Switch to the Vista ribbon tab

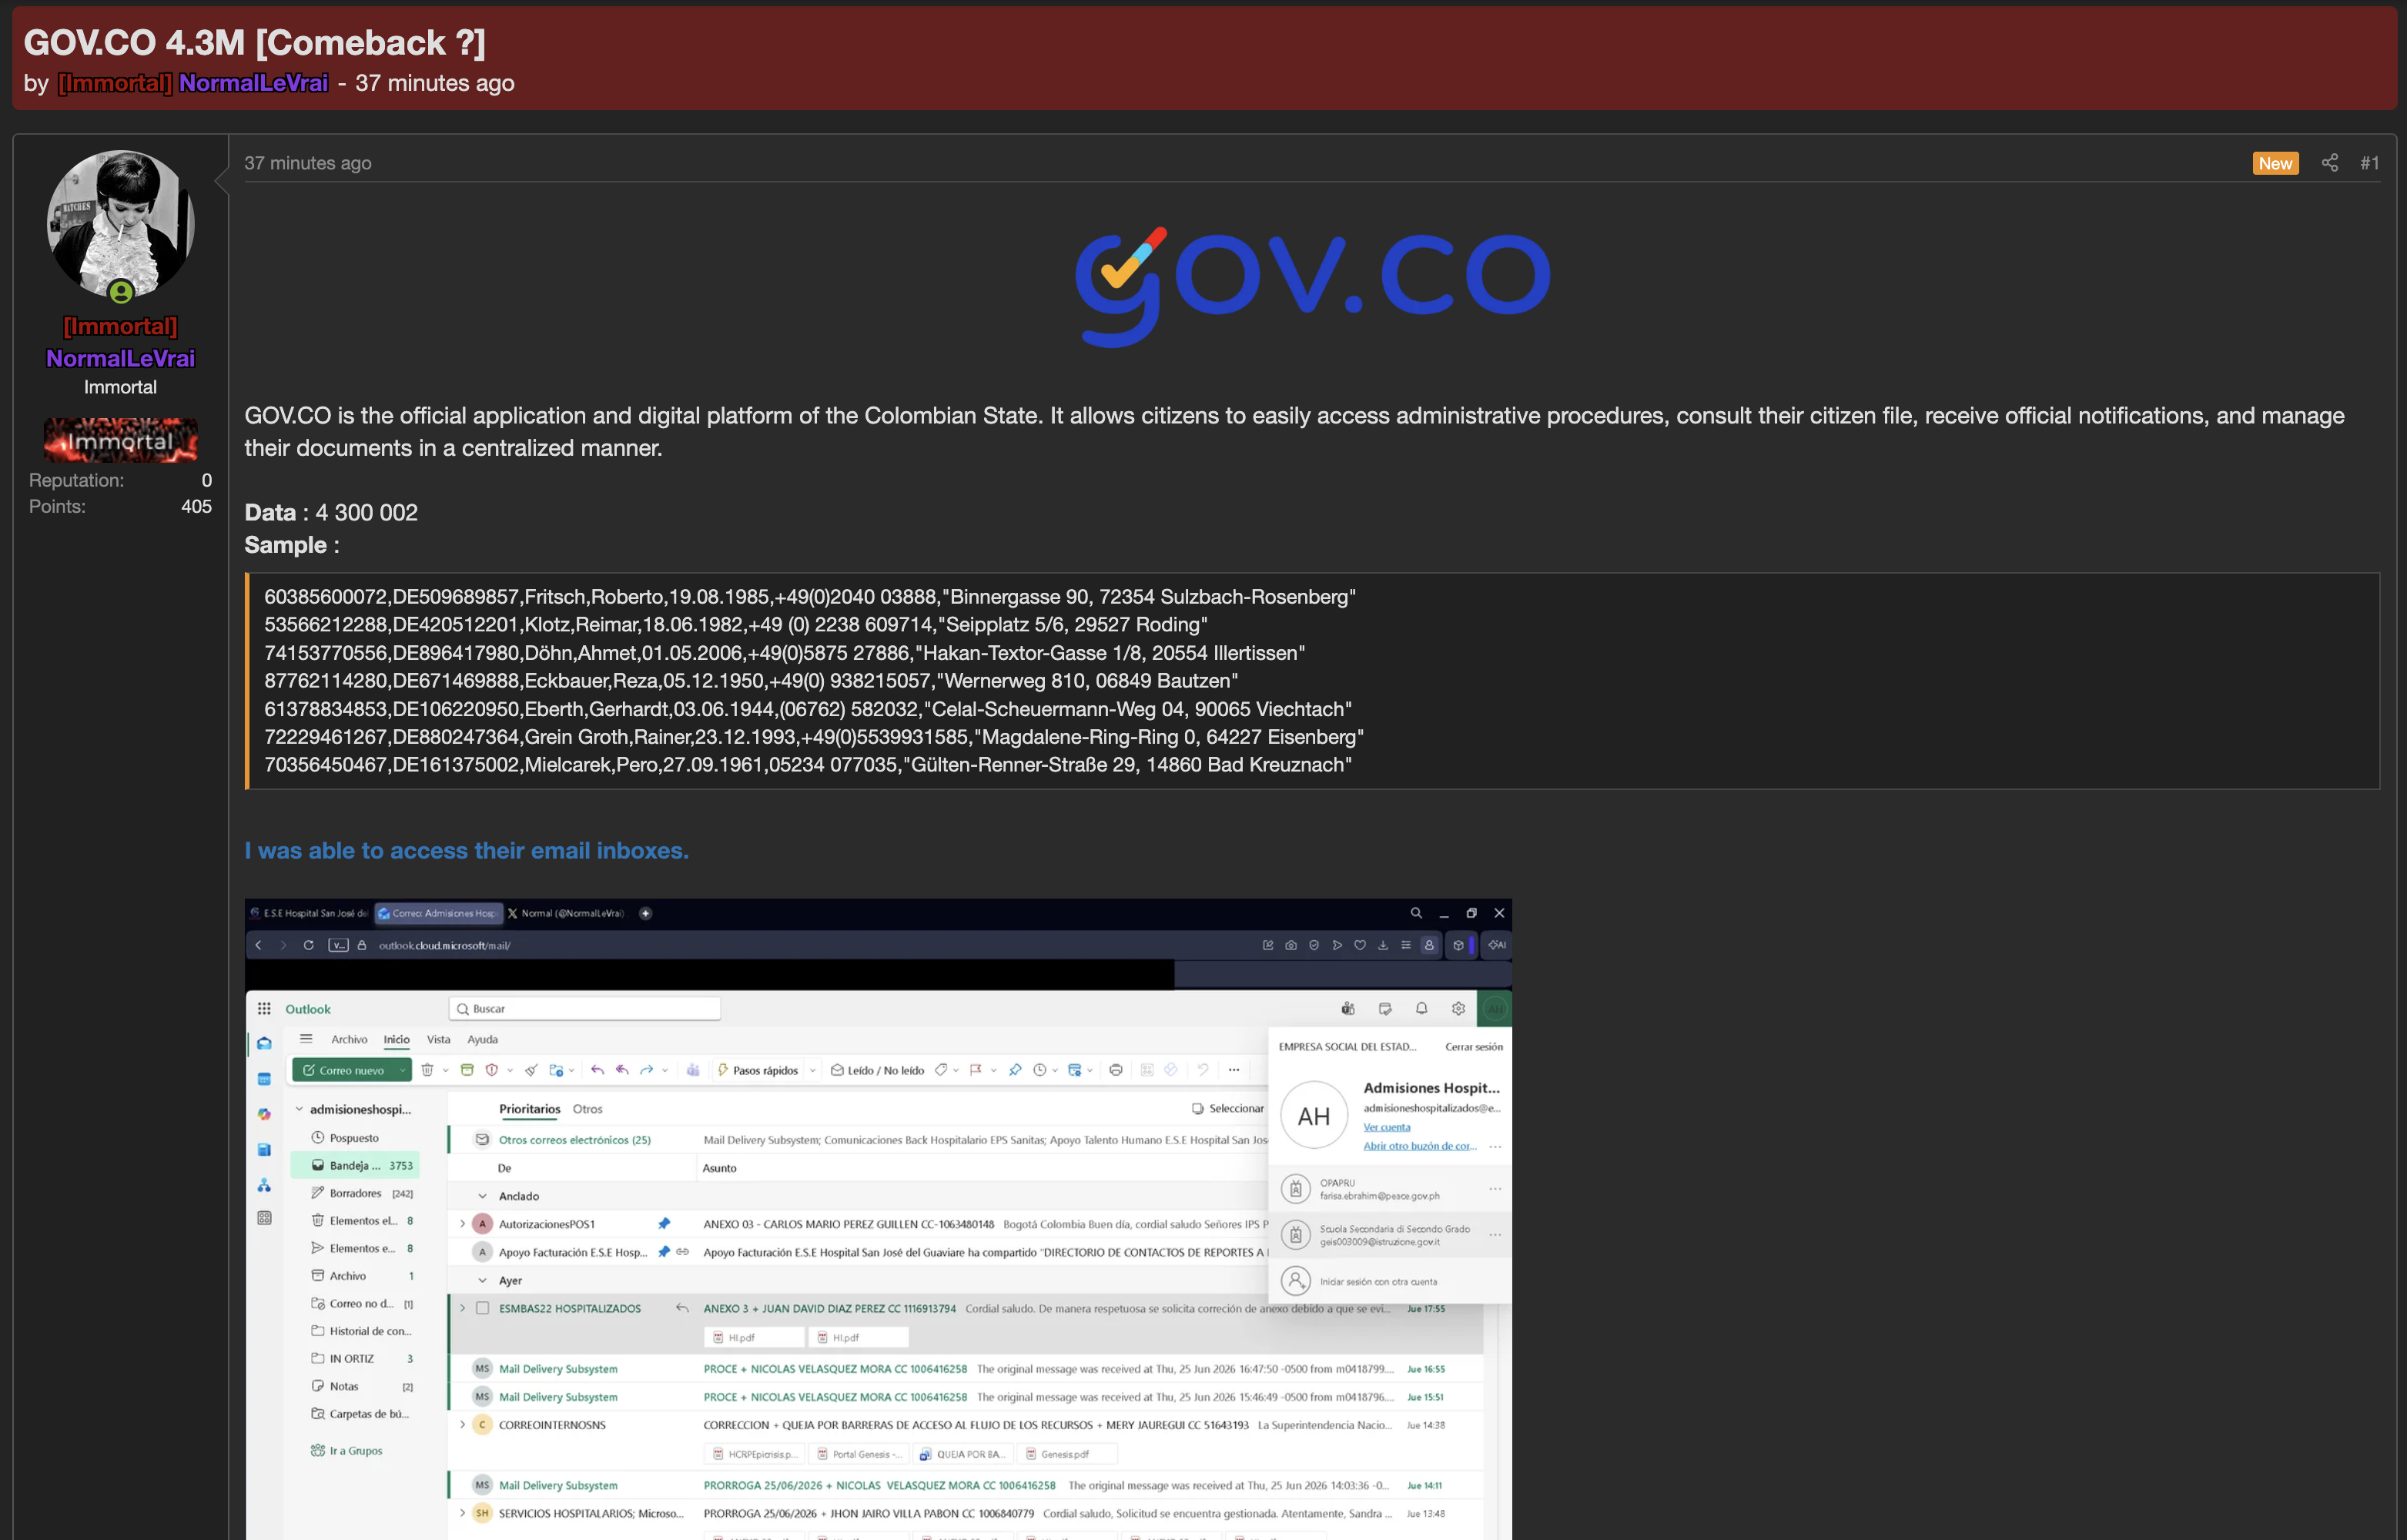pyautogui.click(x=438, y=1039)
